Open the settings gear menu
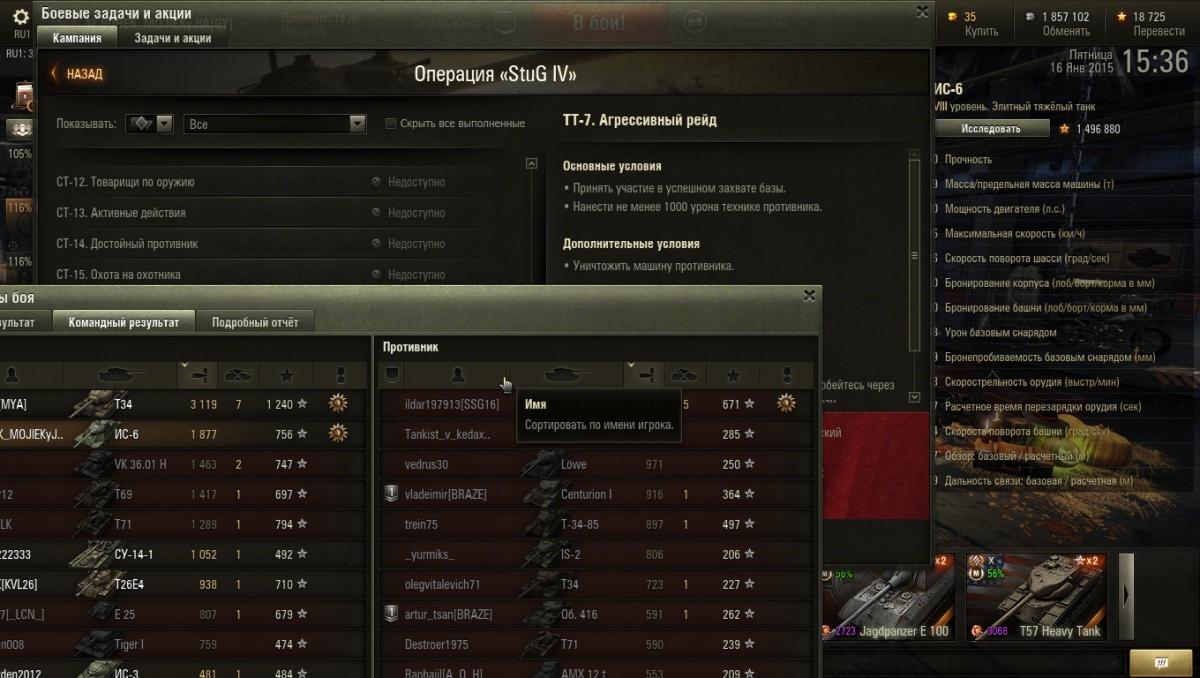 coord(21,16)
